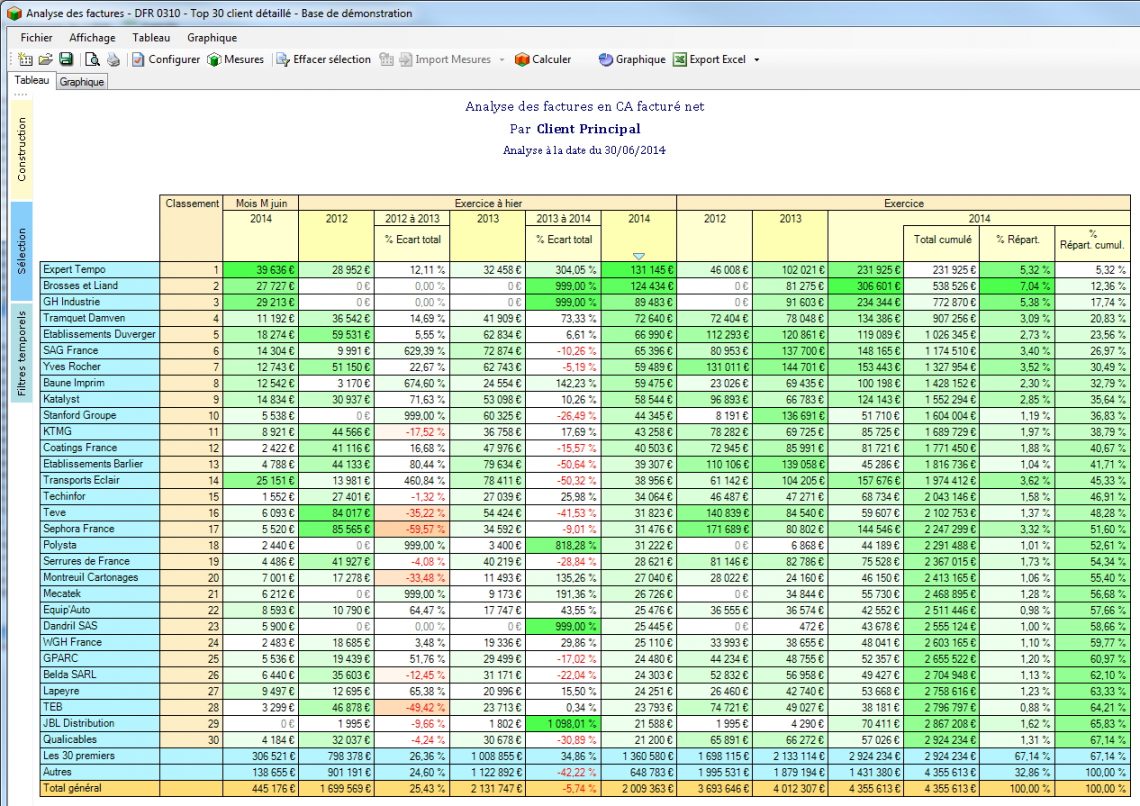
Task: Select the Brosses et Liand row label
Action: point(100,286)
